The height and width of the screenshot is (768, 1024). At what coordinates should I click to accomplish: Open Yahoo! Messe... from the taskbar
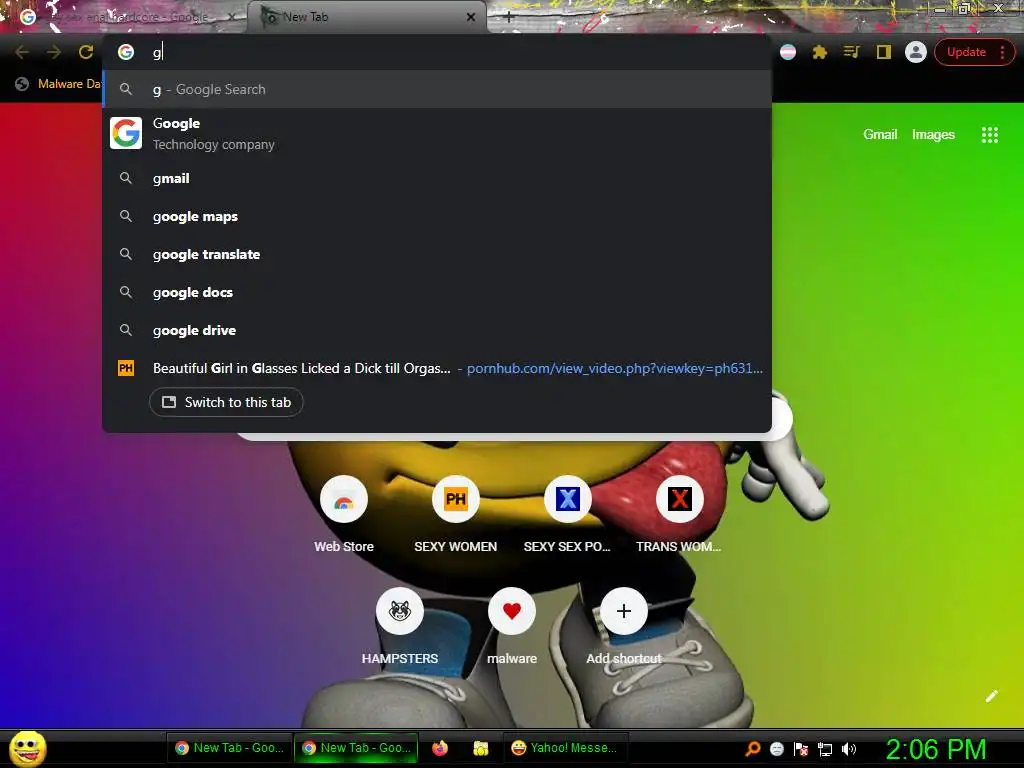566,748
